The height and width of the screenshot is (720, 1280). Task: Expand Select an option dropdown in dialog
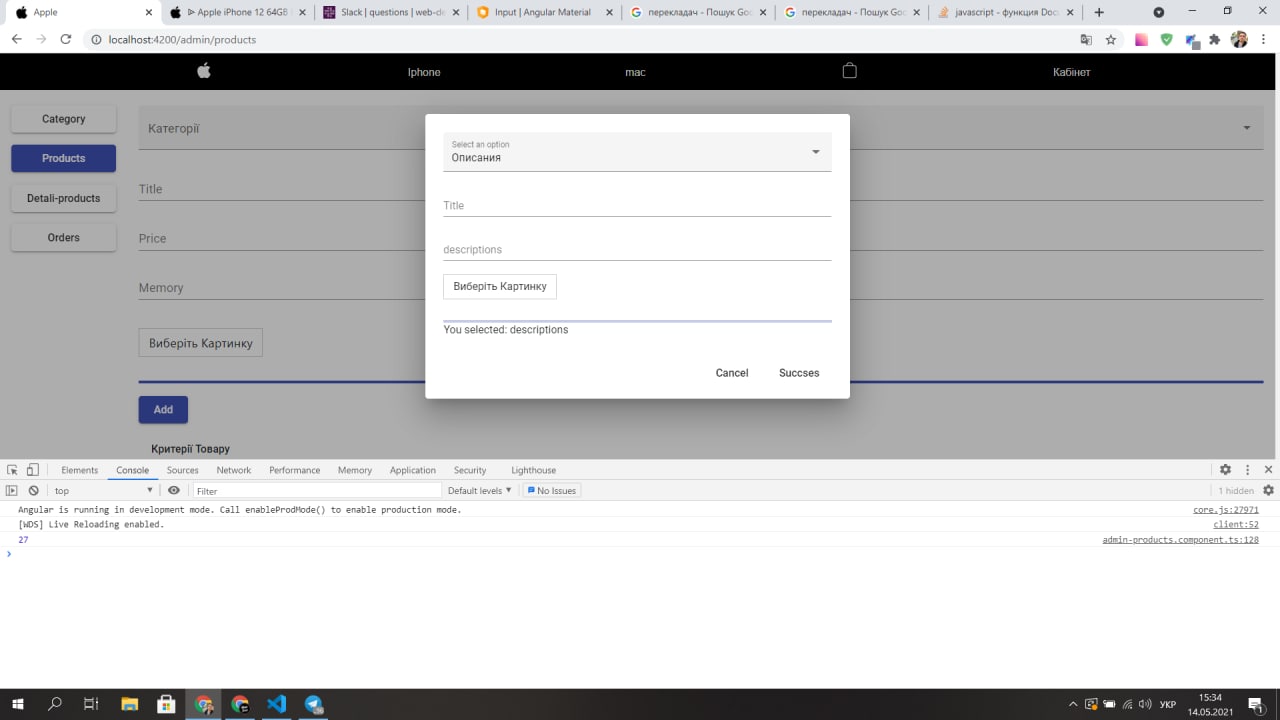pos(816,152)
